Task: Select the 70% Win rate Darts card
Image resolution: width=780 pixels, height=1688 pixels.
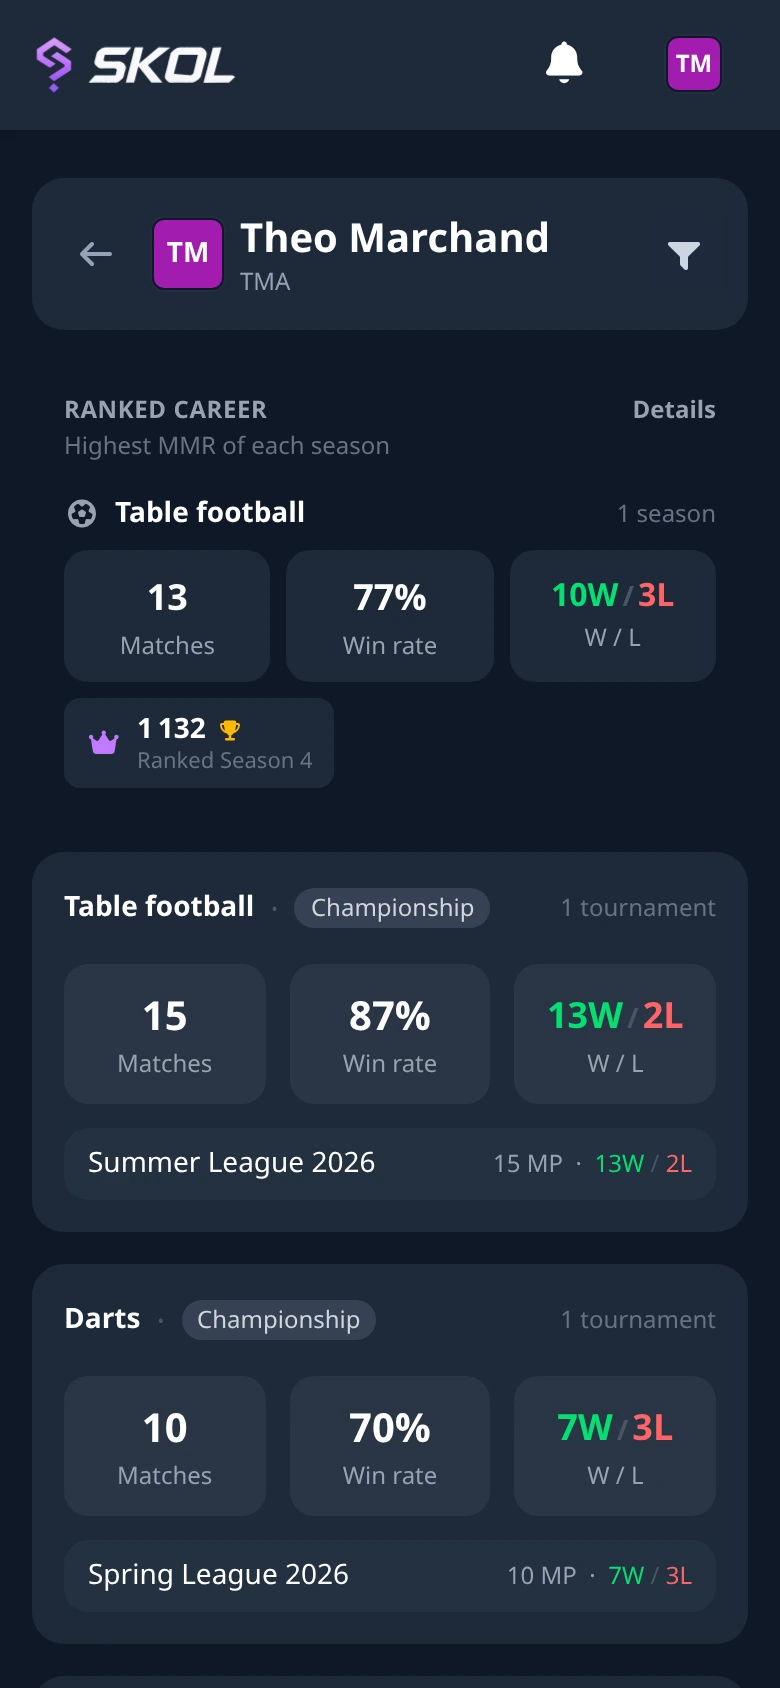Action: [390, 1446]
